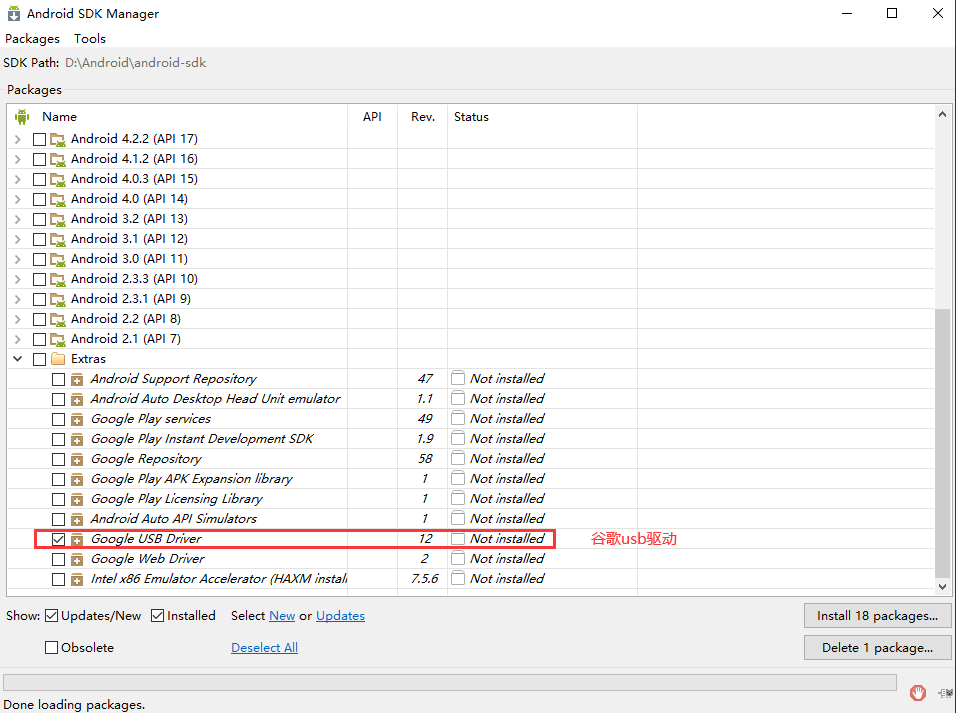Viewport: 956px width, 713px height.
Task: Click the Android robot icon in Name header
Action: point(22,116)
